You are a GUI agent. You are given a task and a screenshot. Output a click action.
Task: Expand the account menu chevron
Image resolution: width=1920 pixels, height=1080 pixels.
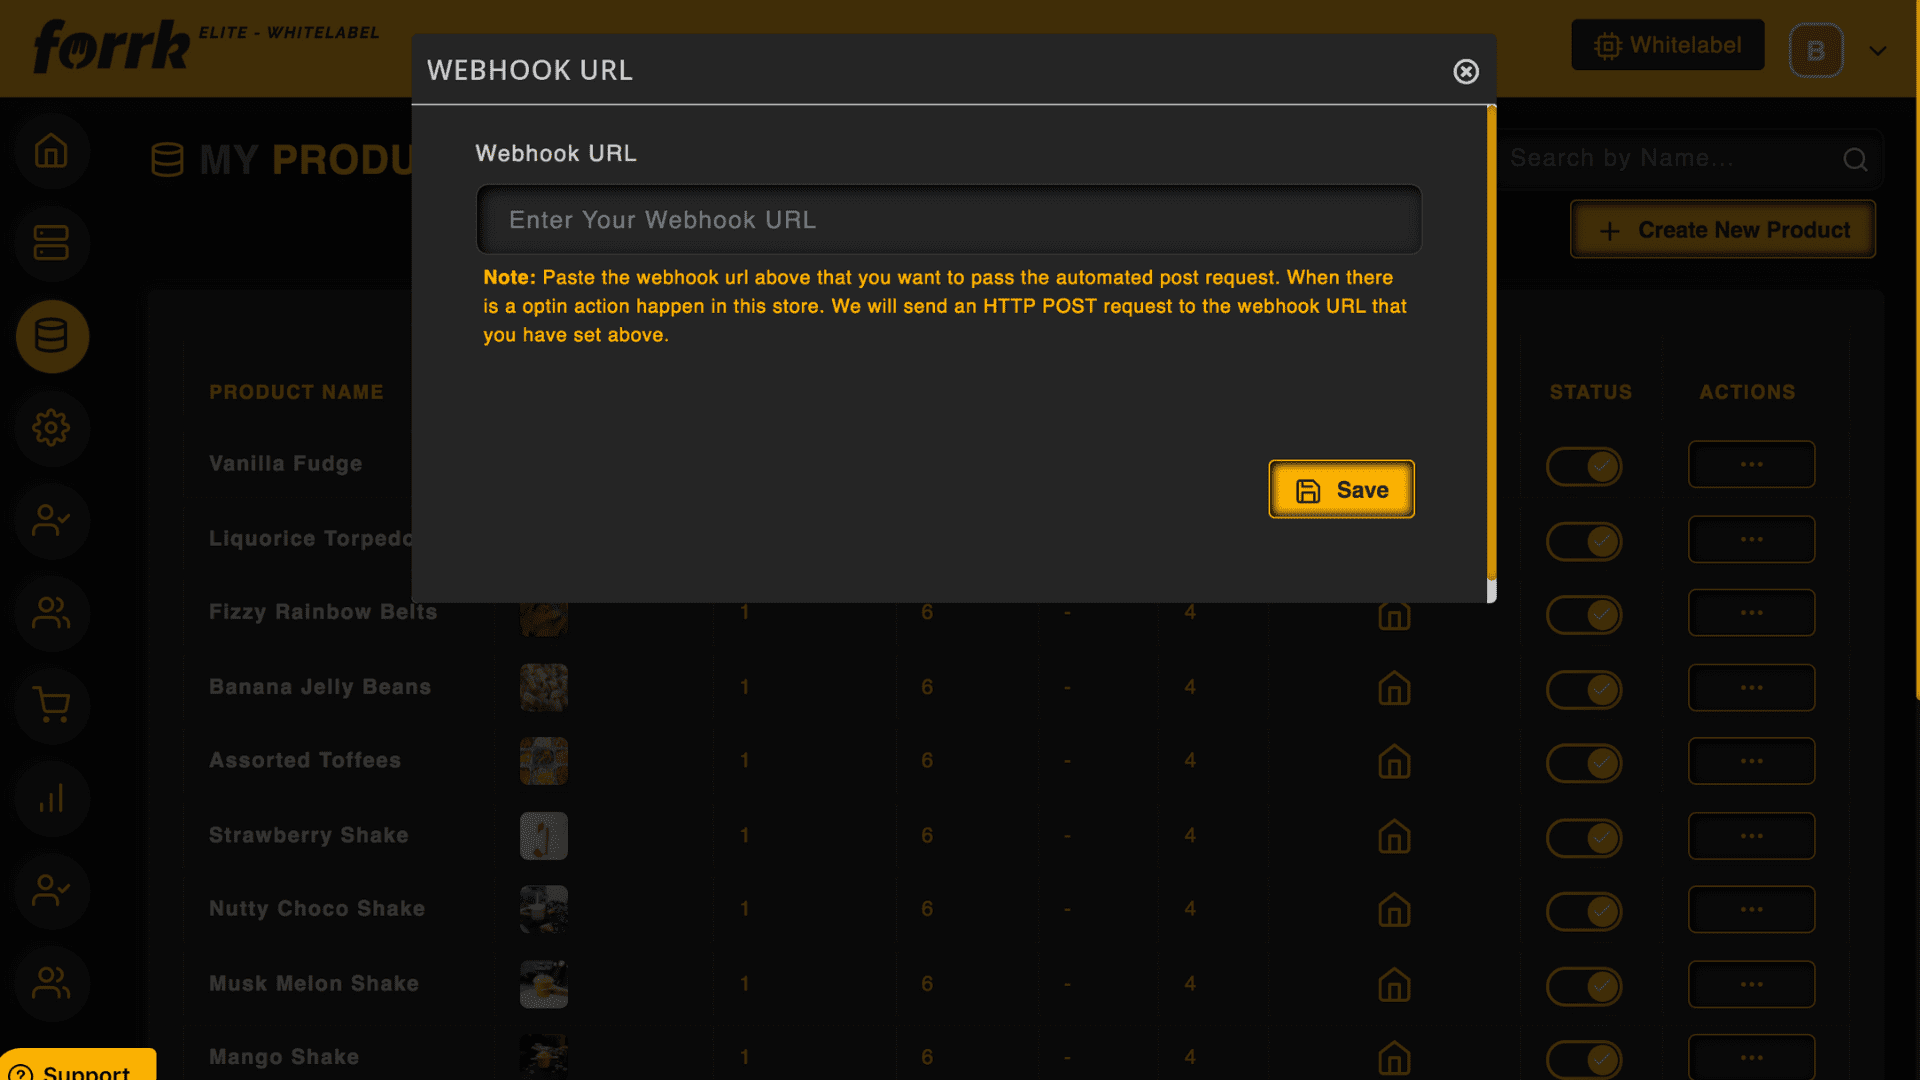(x=1878, y=51)
